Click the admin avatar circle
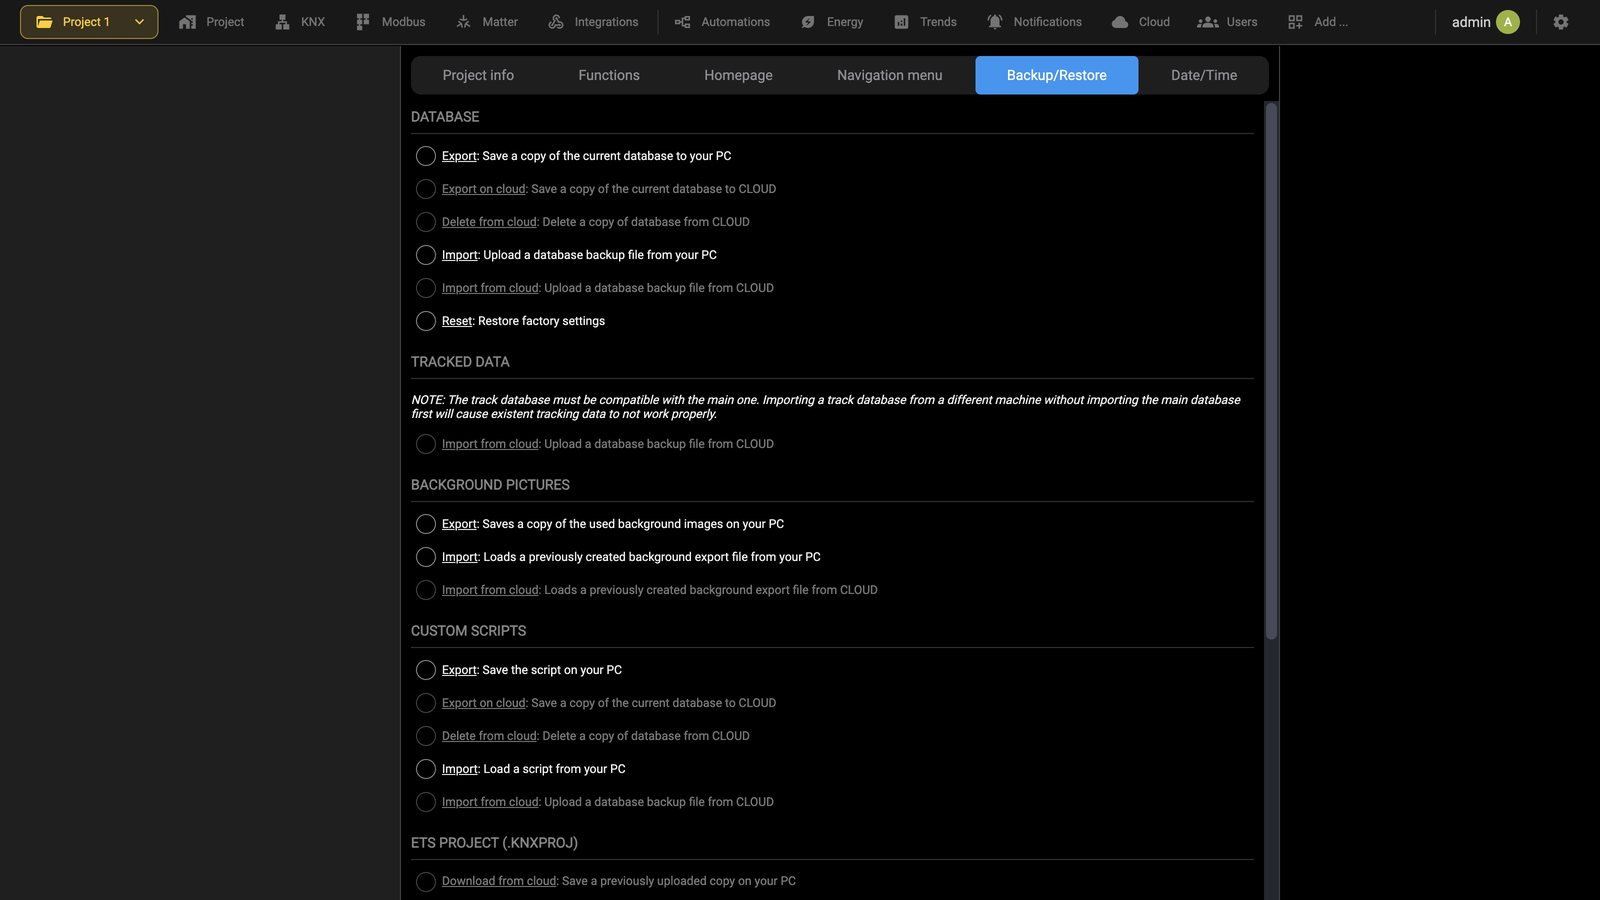The height and width of the screenshot is (900, 1600). tap(1508, 22)
